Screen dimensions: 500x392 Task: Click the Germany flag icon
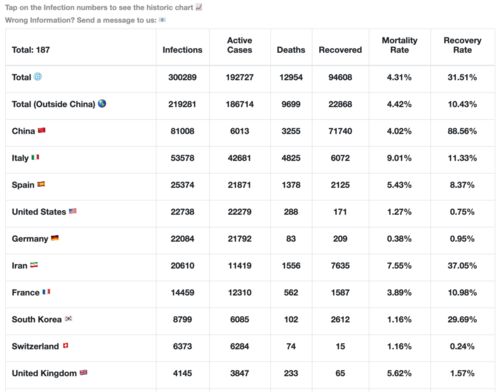pos(55,238)
